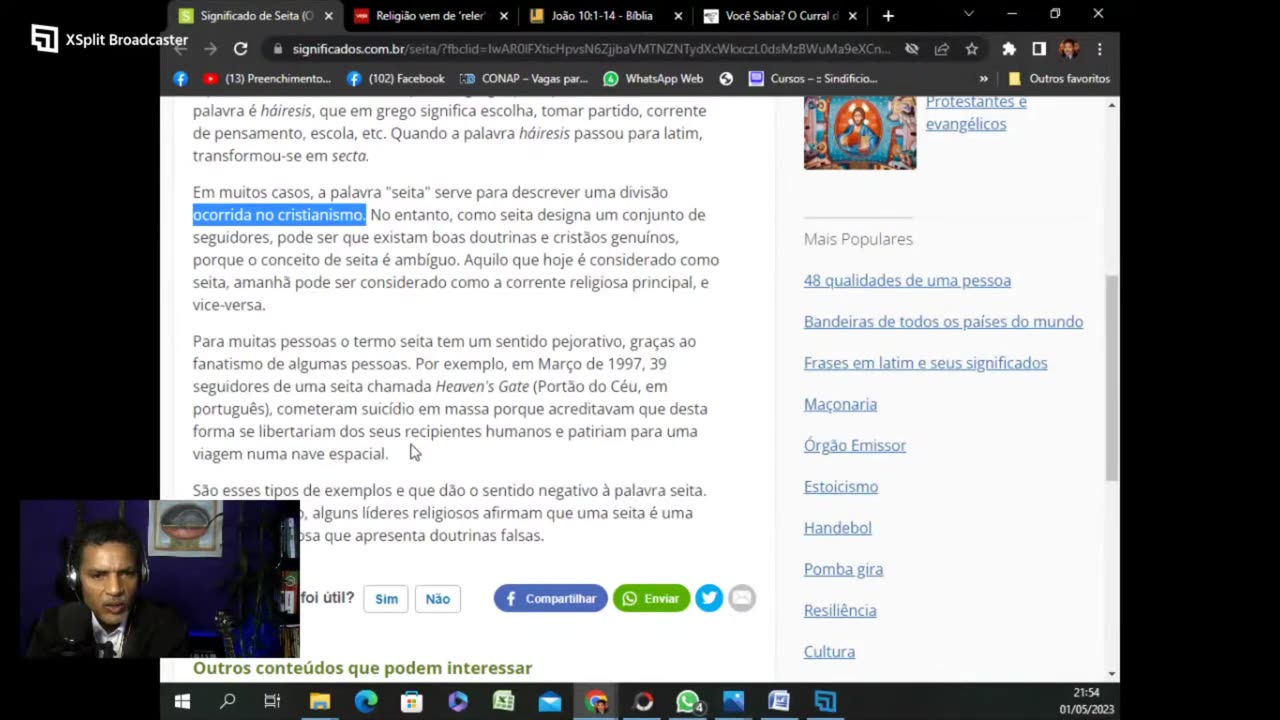Click the address bar URL field

tap(590, 48)
